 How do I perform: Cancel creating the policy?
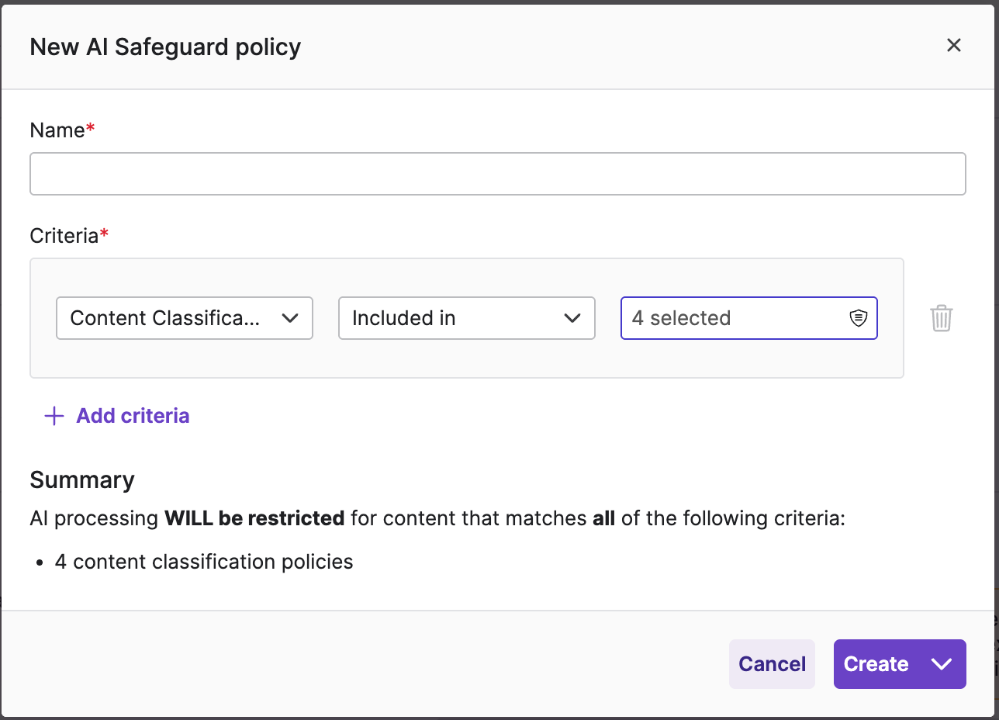point(772,664)
